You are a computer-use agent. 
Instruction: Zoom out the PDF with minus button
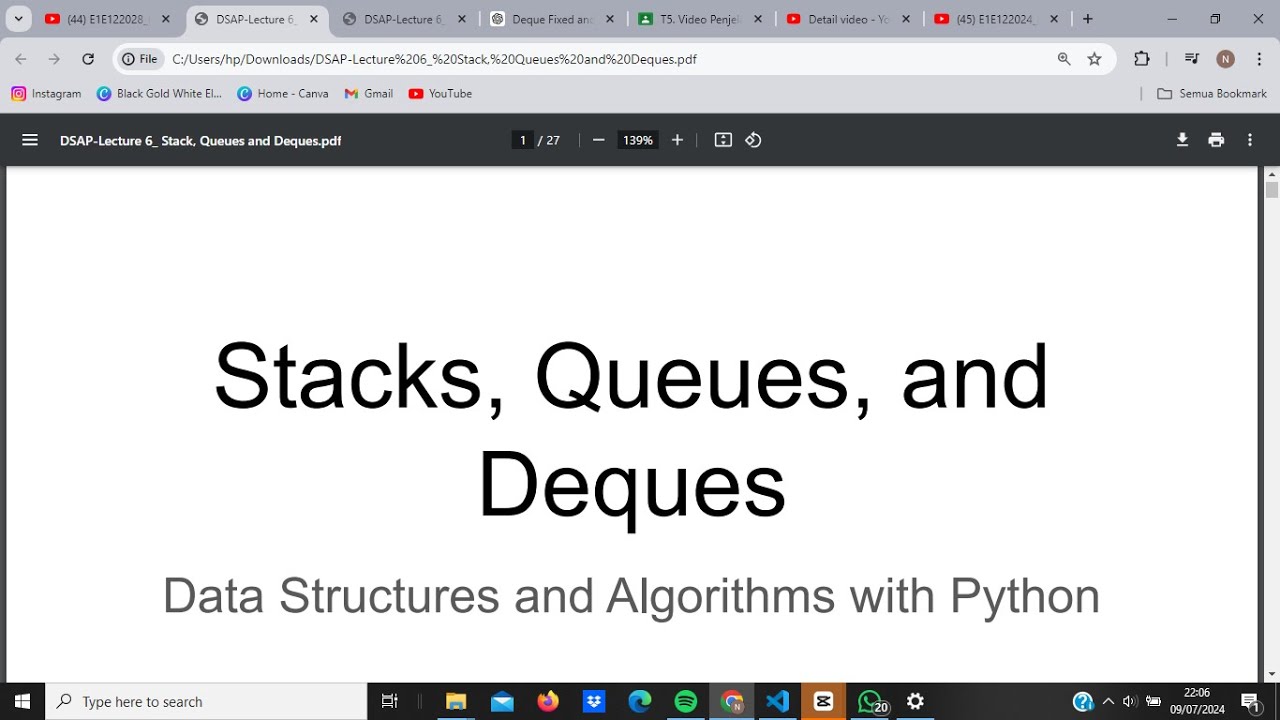point(598,140)
